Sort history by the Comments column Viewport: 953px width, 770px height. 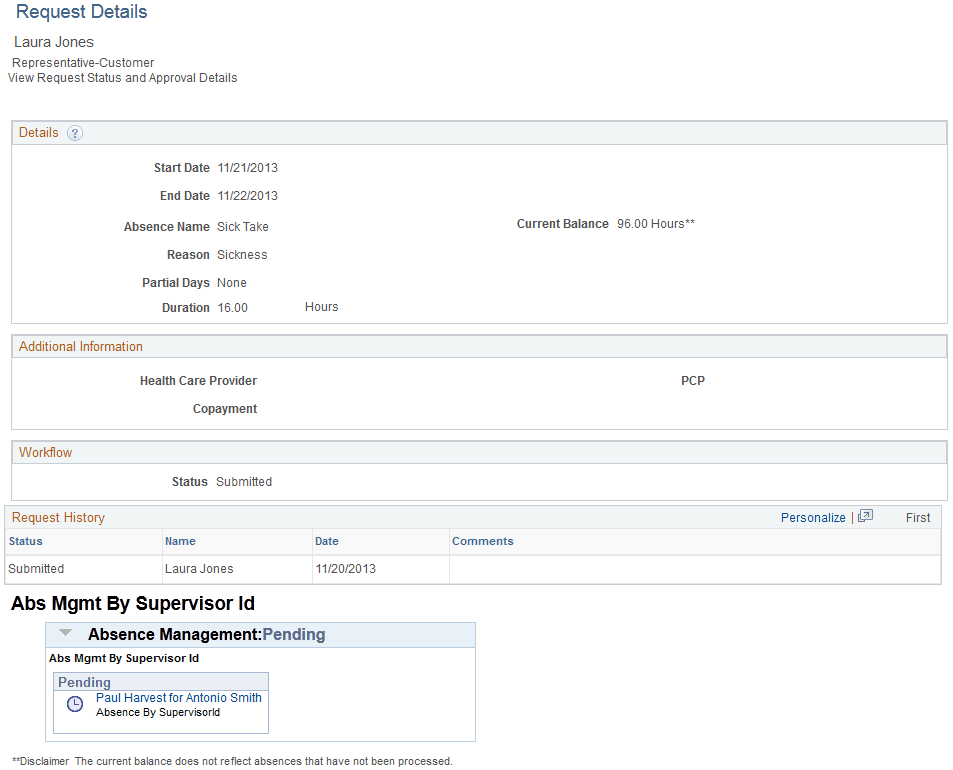[482, 540]
